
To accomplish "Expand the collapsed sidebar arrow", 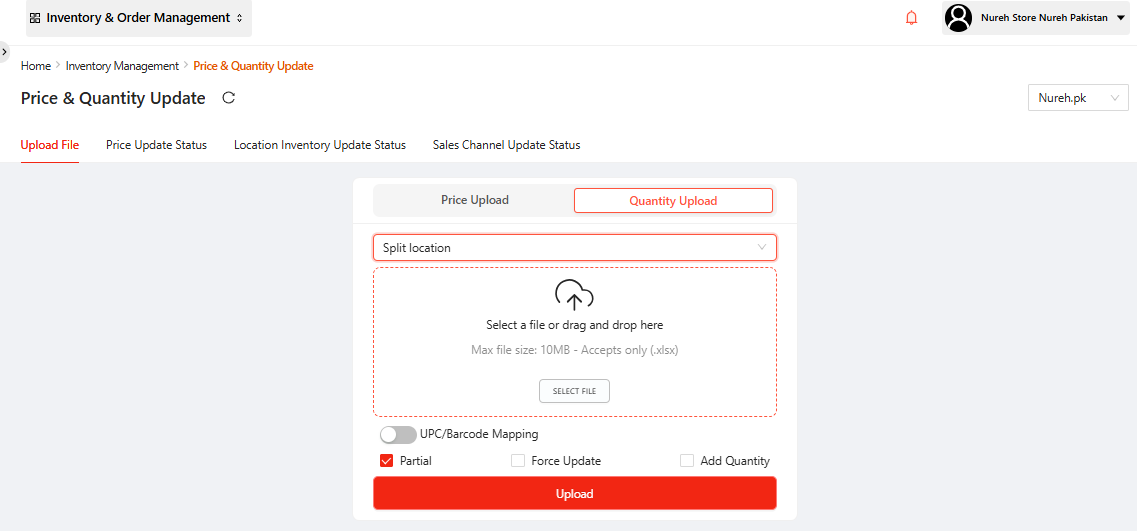I will 5,51.
